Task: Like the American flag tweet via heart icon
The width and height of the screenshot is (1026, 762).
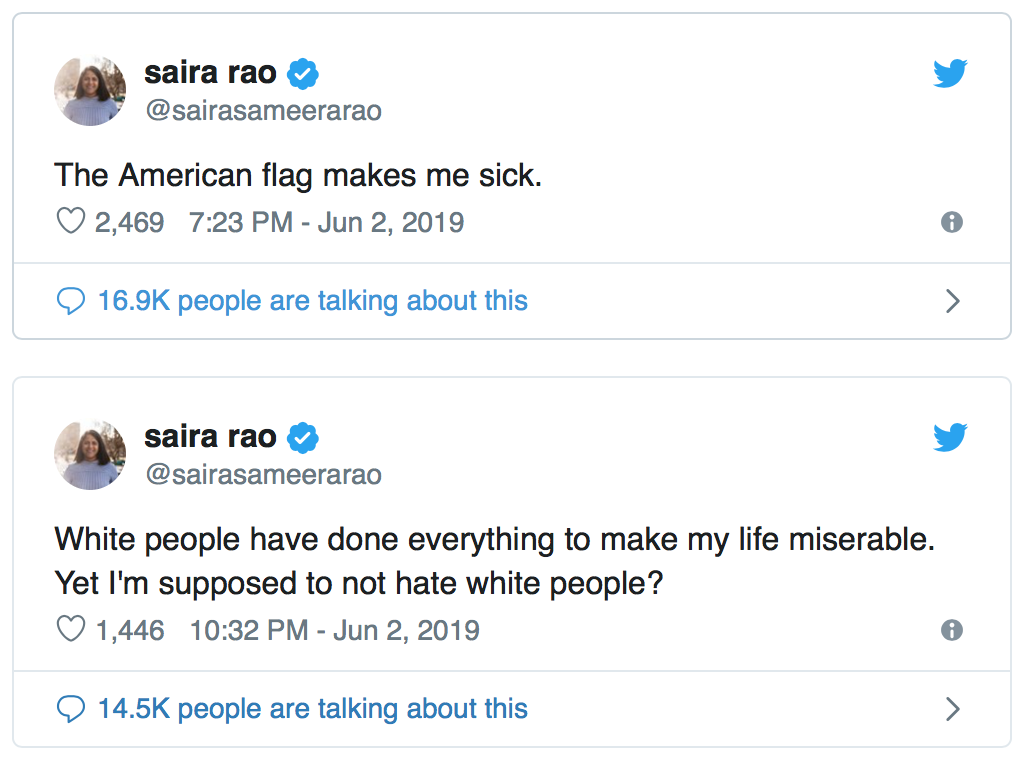Action: (71, 221)
